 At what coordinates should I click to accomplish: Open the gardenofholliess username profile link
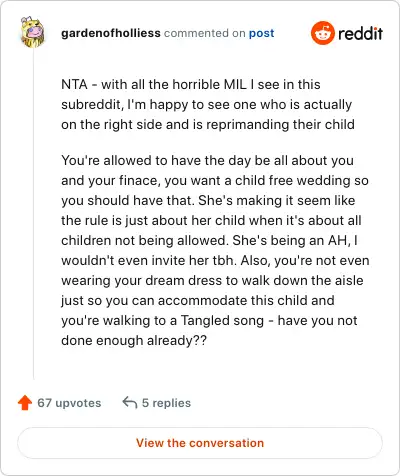(x=111, y=33)
